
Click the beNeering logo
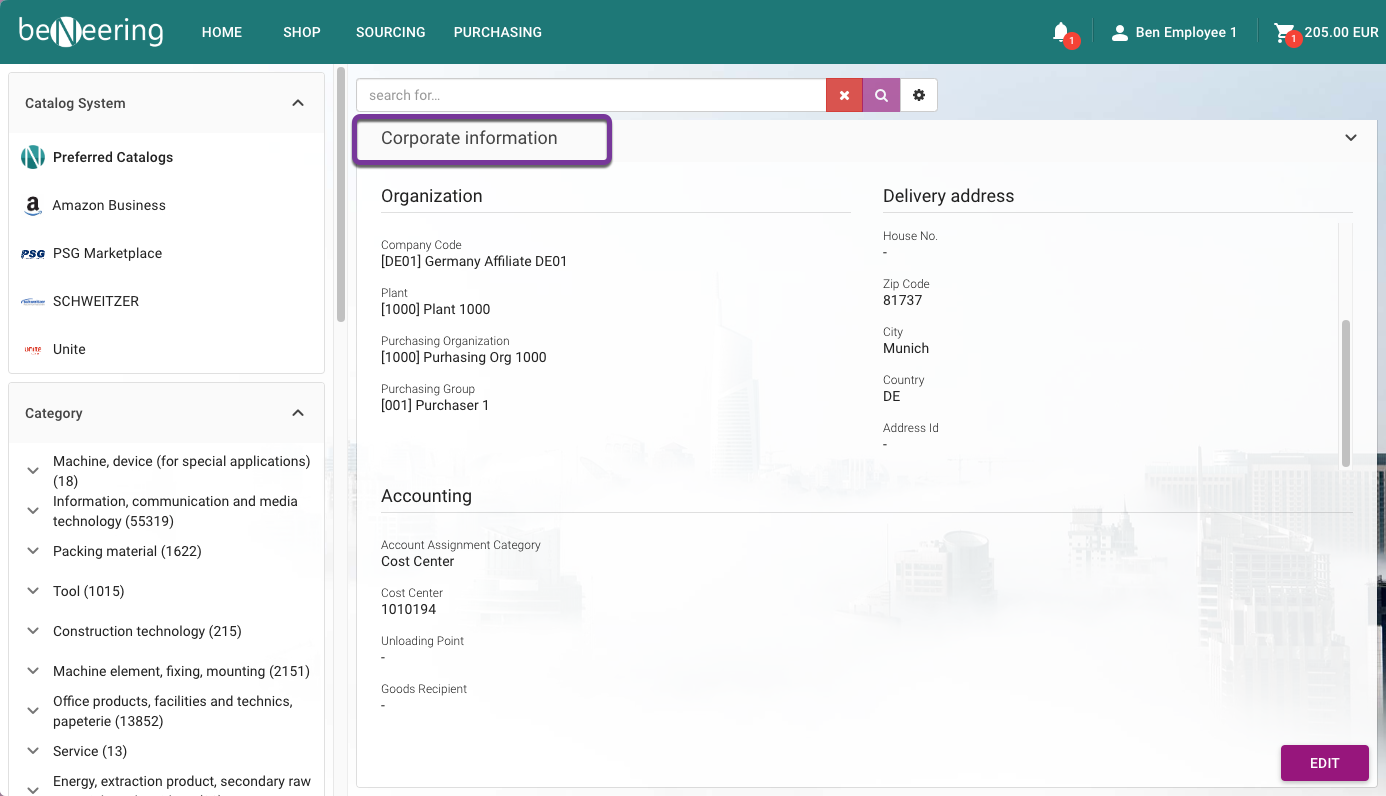tap(91, 32)
